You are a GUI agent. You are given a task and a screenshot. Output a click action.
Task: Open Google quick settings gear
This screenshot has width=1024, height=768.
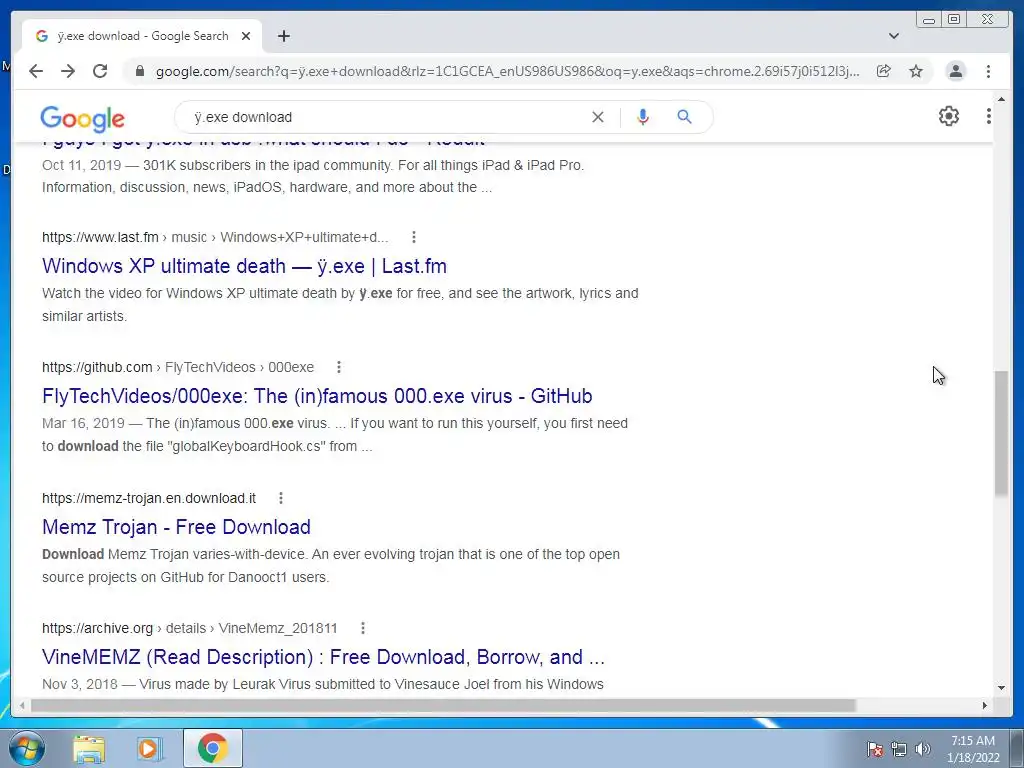(949, 116)
